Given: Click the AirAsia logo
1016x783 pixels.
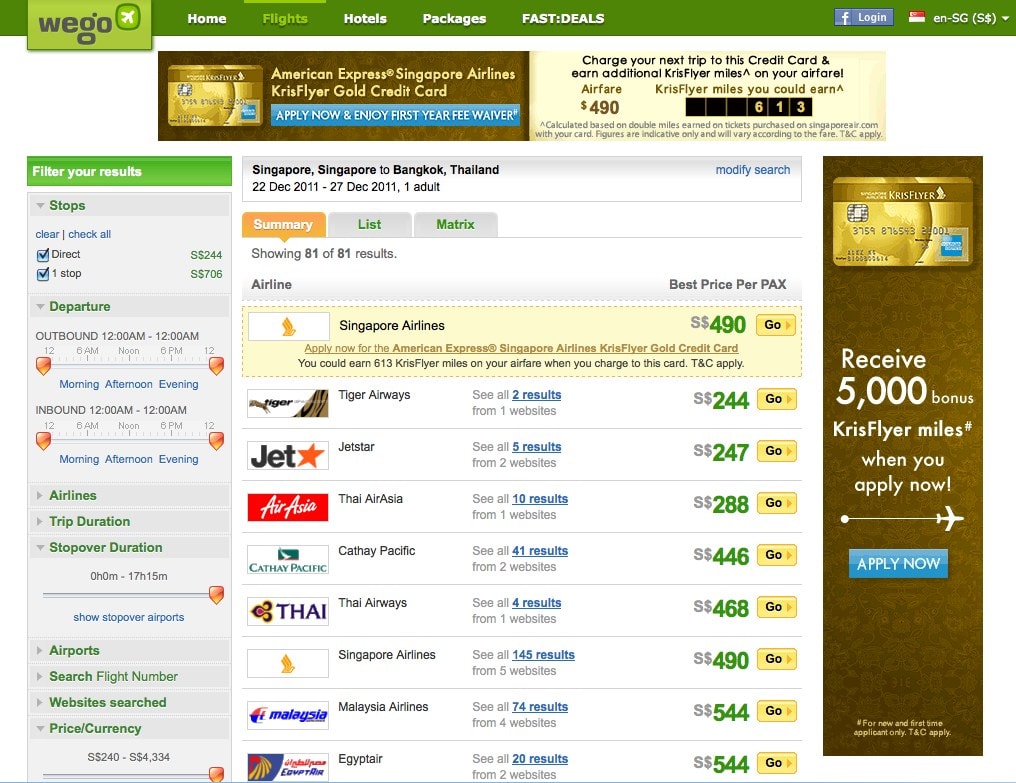Looking at the screenshot, I should pyautogui.click(x=288, y=508).
